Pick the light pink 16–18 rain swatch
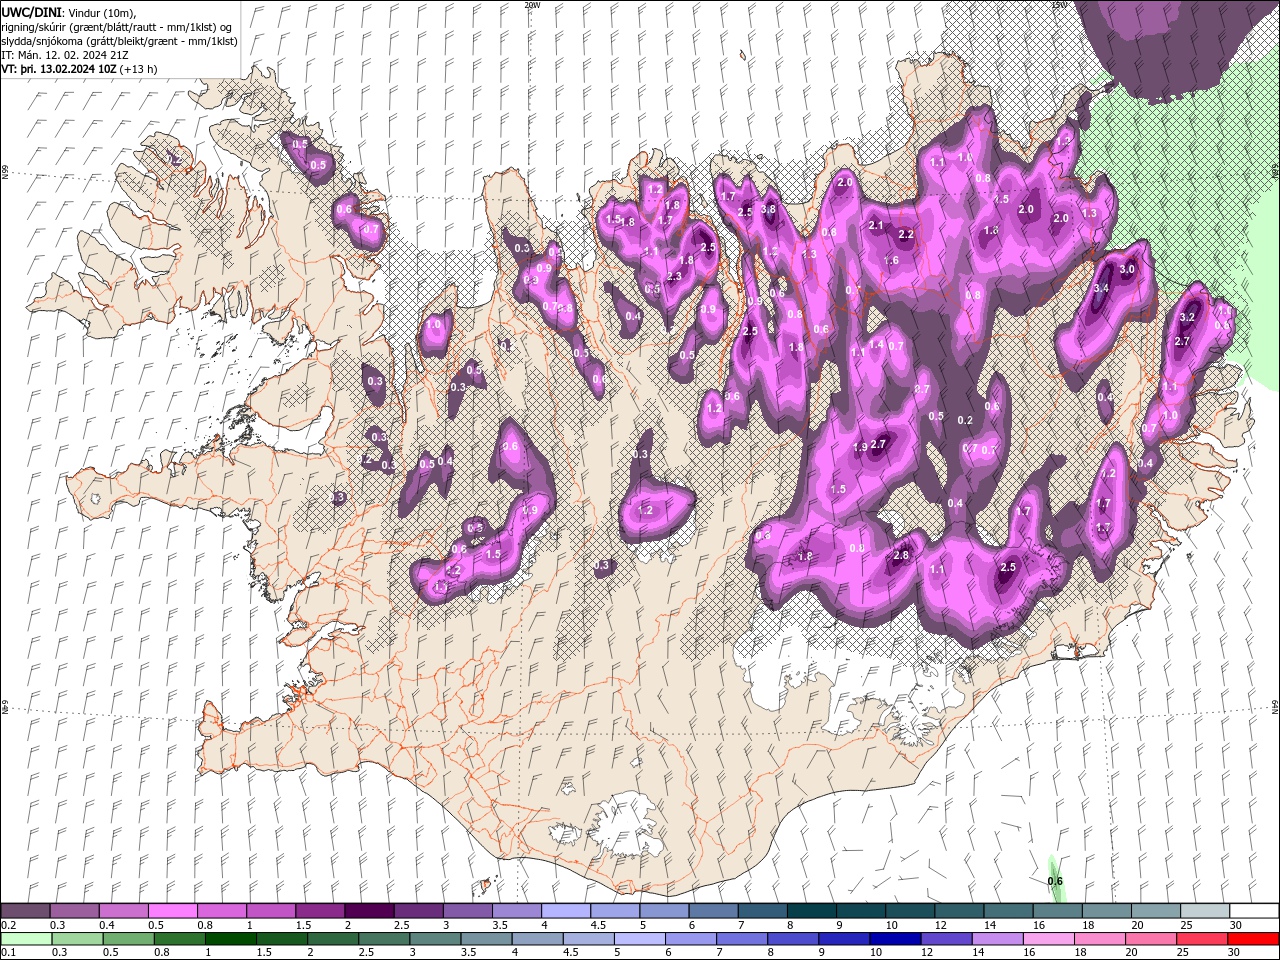 pyautogui.click(x=1047, y=939)
